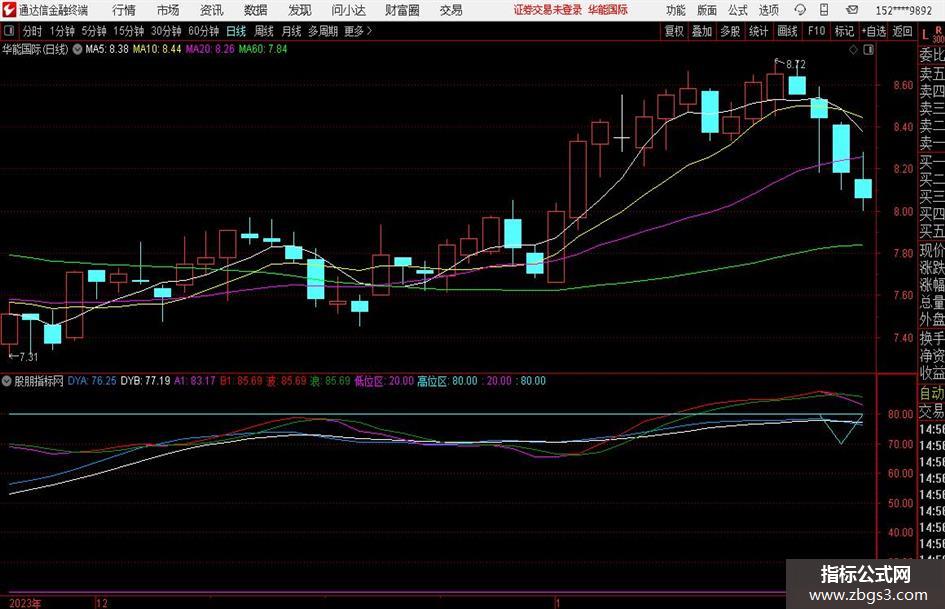Click the 高位区: 80.00 indicator value
This screenshot has height=609, width=945.
(x=447, y=381)
